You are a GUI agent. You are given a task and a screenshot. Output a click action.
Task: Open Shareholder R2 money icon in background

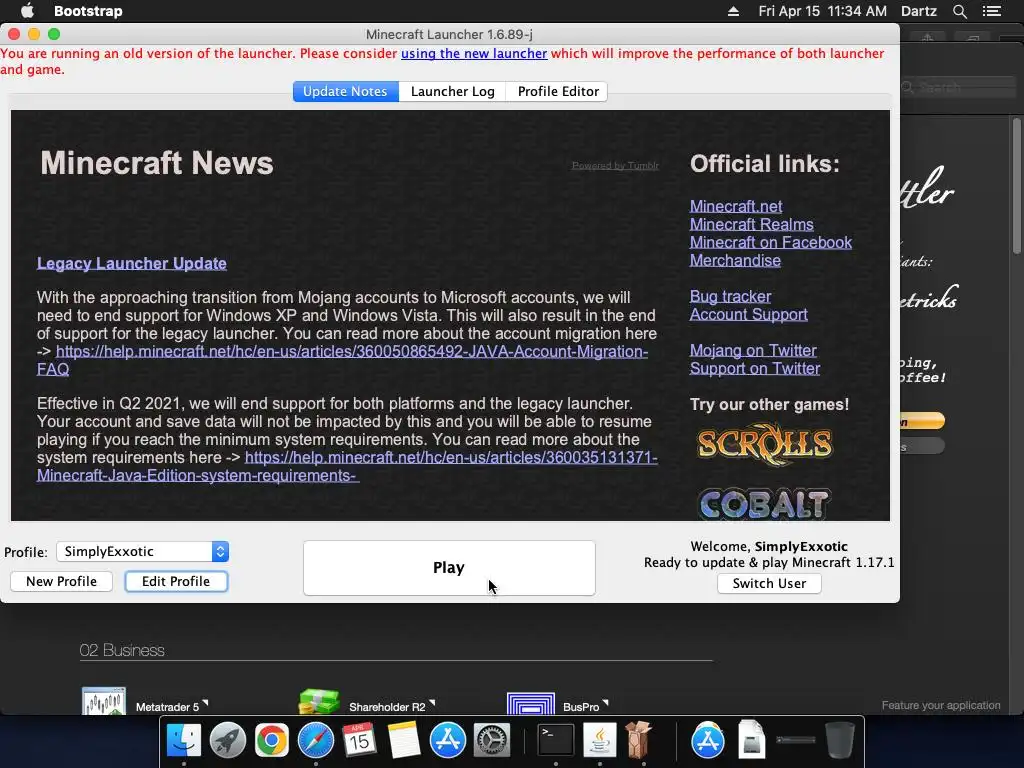click(x=319, y=701)
